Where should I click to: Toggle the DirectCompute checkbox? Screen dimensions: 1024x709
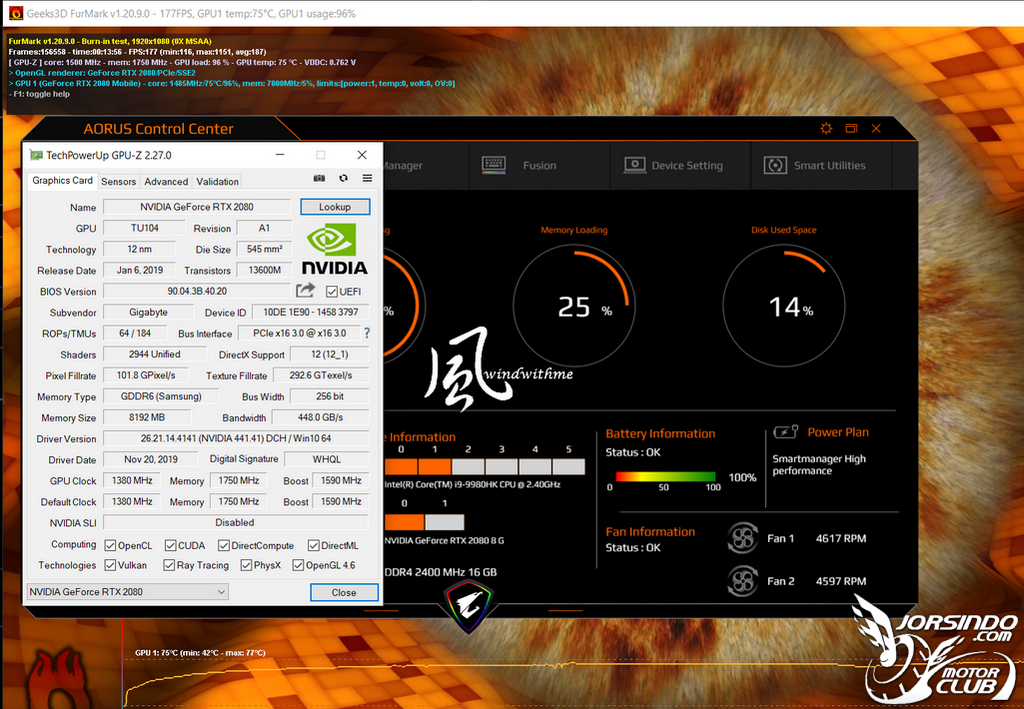pyautogui.click(x=224, y=545)
